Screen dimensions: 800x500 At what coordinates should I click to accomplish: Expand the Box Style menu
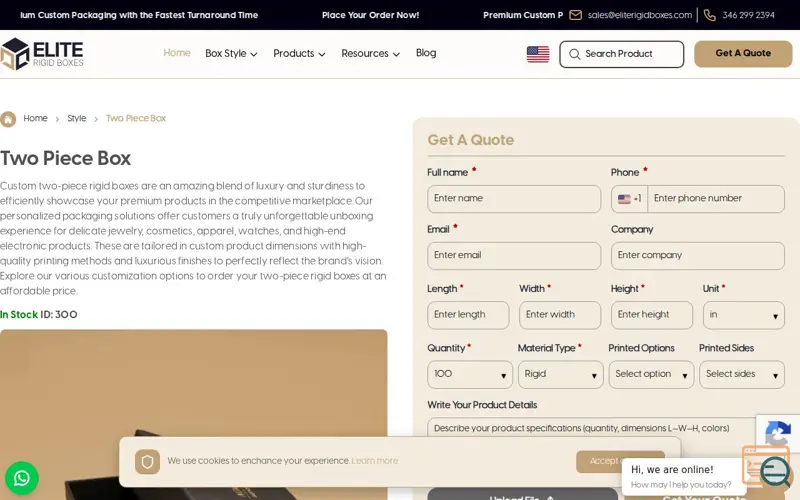[231, 54]
